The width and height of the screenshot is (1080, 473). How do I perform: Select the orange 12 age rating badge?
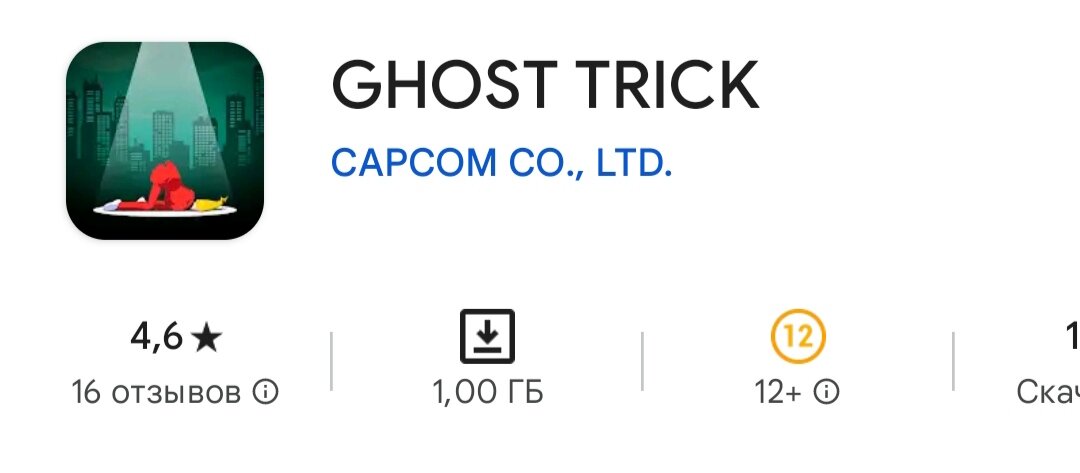(798, 337)
